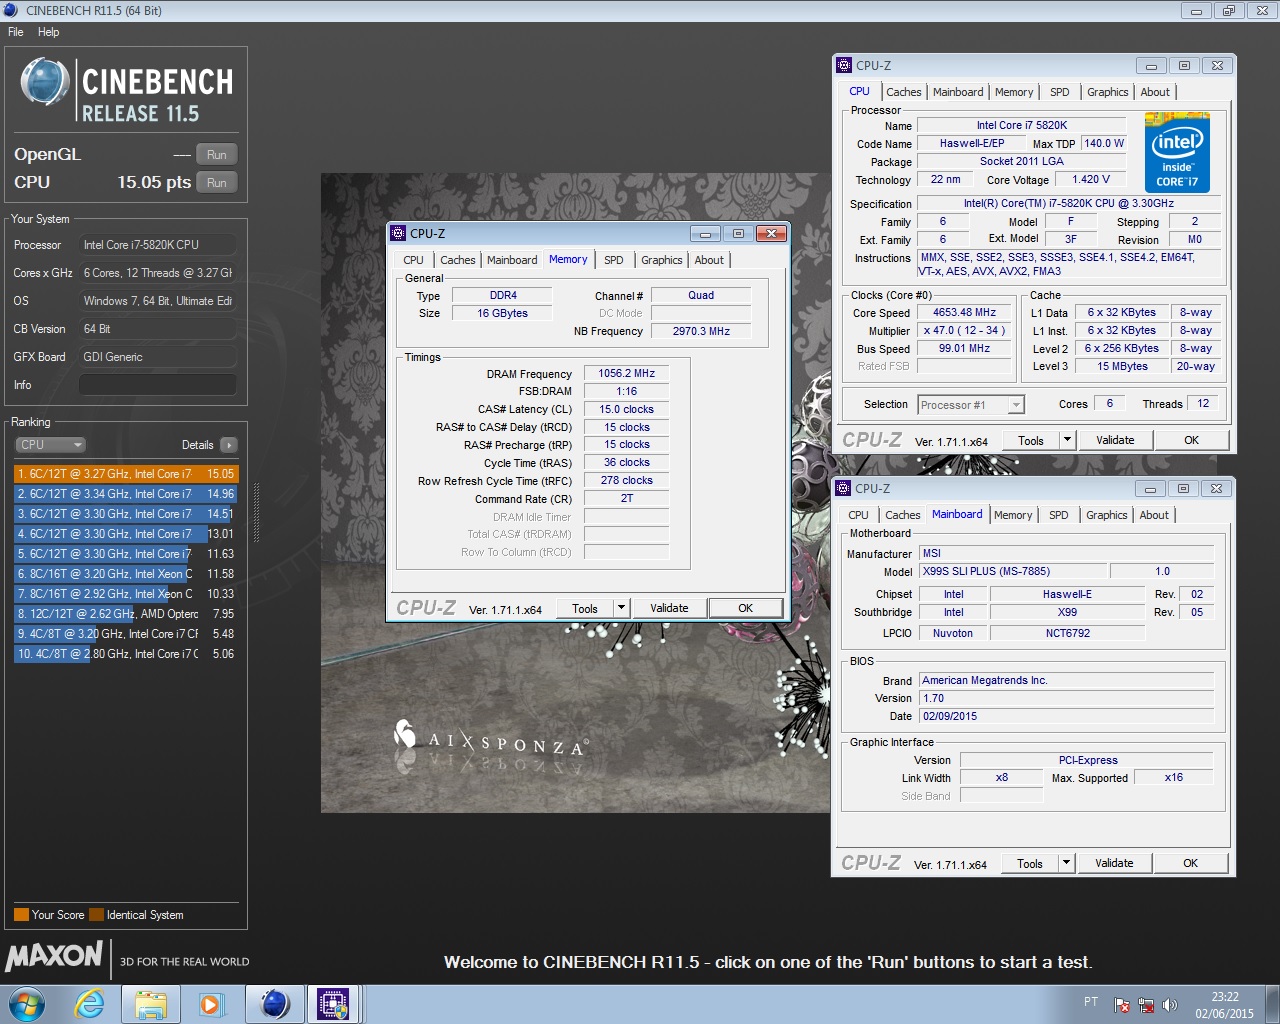This screenshot has width=1280, height=1024.
Task: Click the DRAM Frequency value 1056.2 MHz
Action: (627, 374)
